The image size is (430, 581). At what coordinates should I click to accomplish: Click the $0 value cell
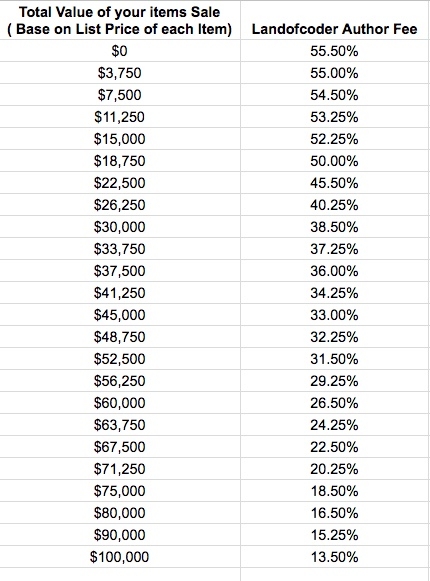(x=120, y=51)
